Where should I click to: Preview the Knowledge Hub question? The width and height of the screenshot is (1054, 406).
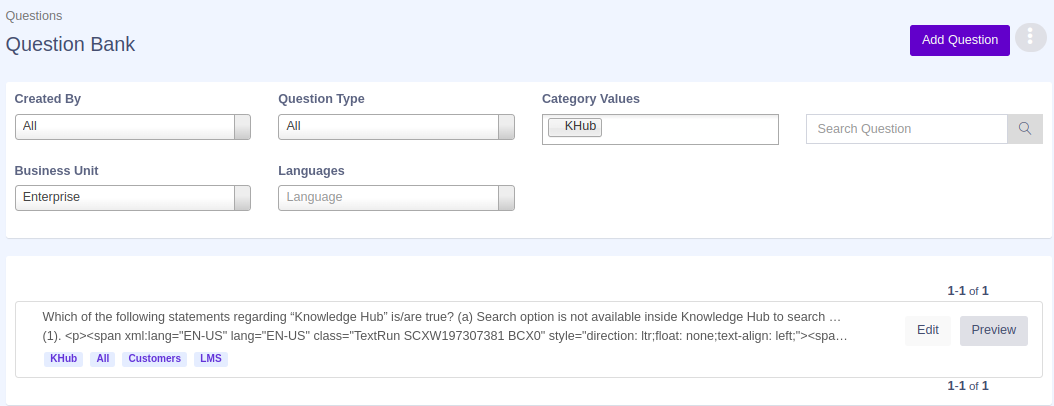pyautogui.click(x=993, y=330)
